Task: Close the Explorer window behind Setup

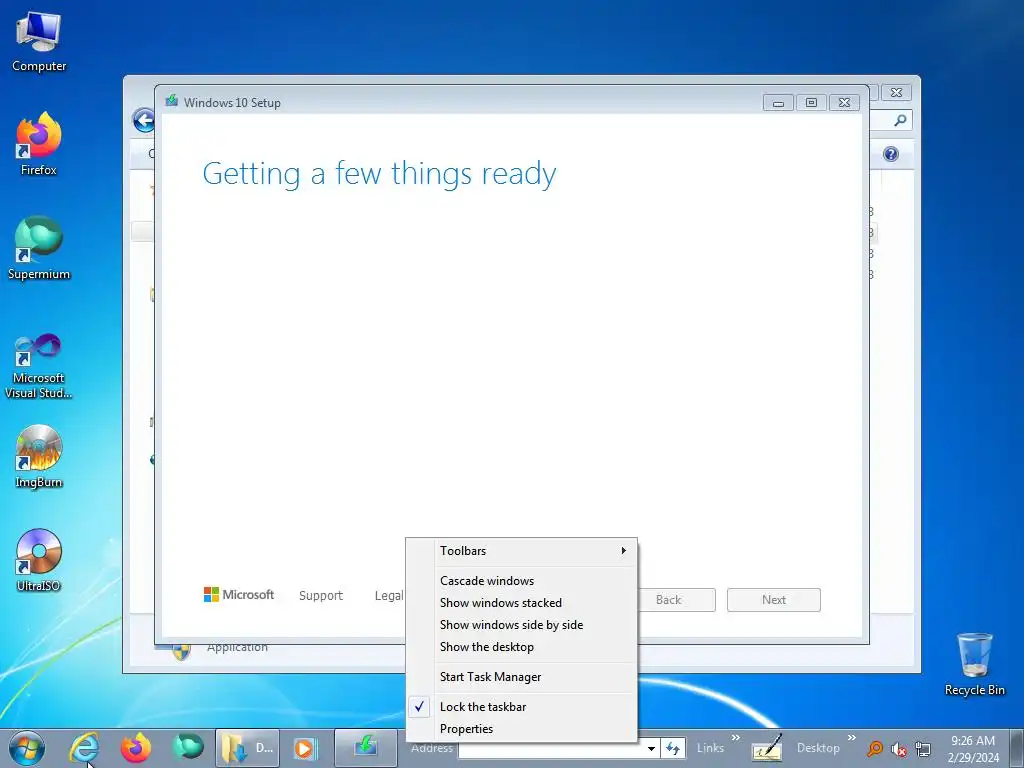Action: pyautogui.click(x=896, y=93)
